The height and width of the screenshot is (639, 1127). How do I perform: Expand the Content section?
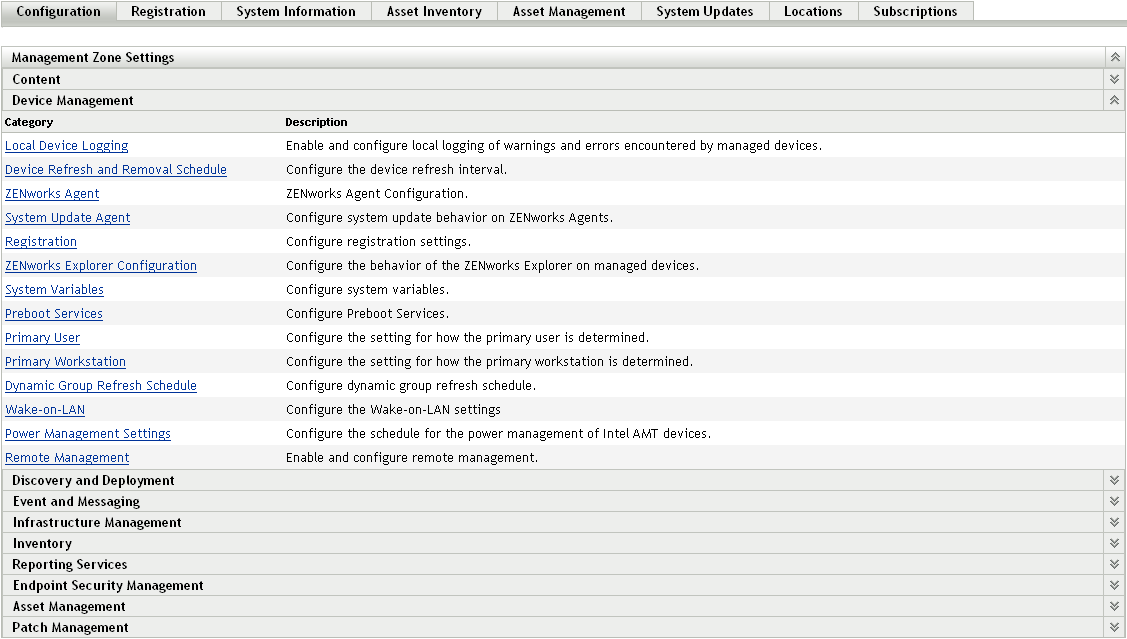[1113, 79]
